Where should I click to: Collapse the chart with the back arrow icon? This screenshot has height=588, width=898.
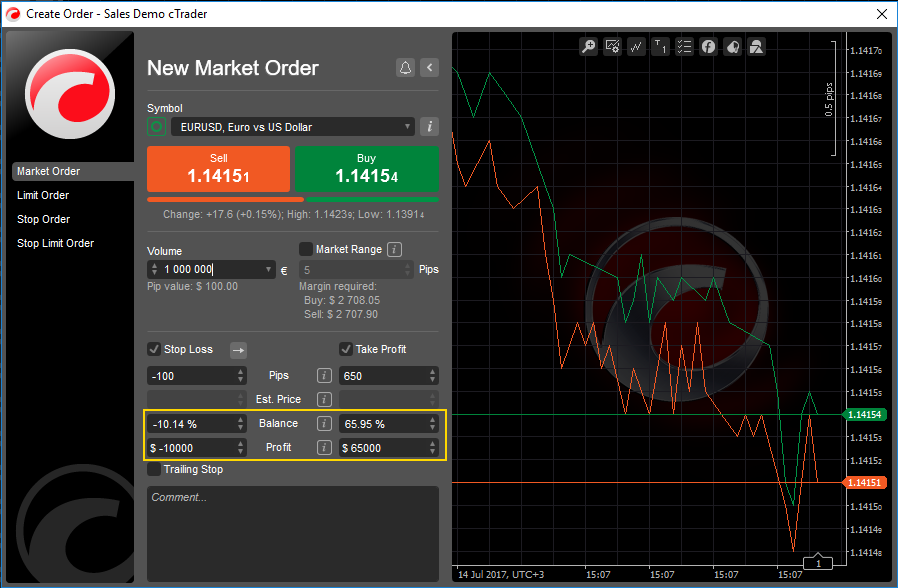(430, 68)
